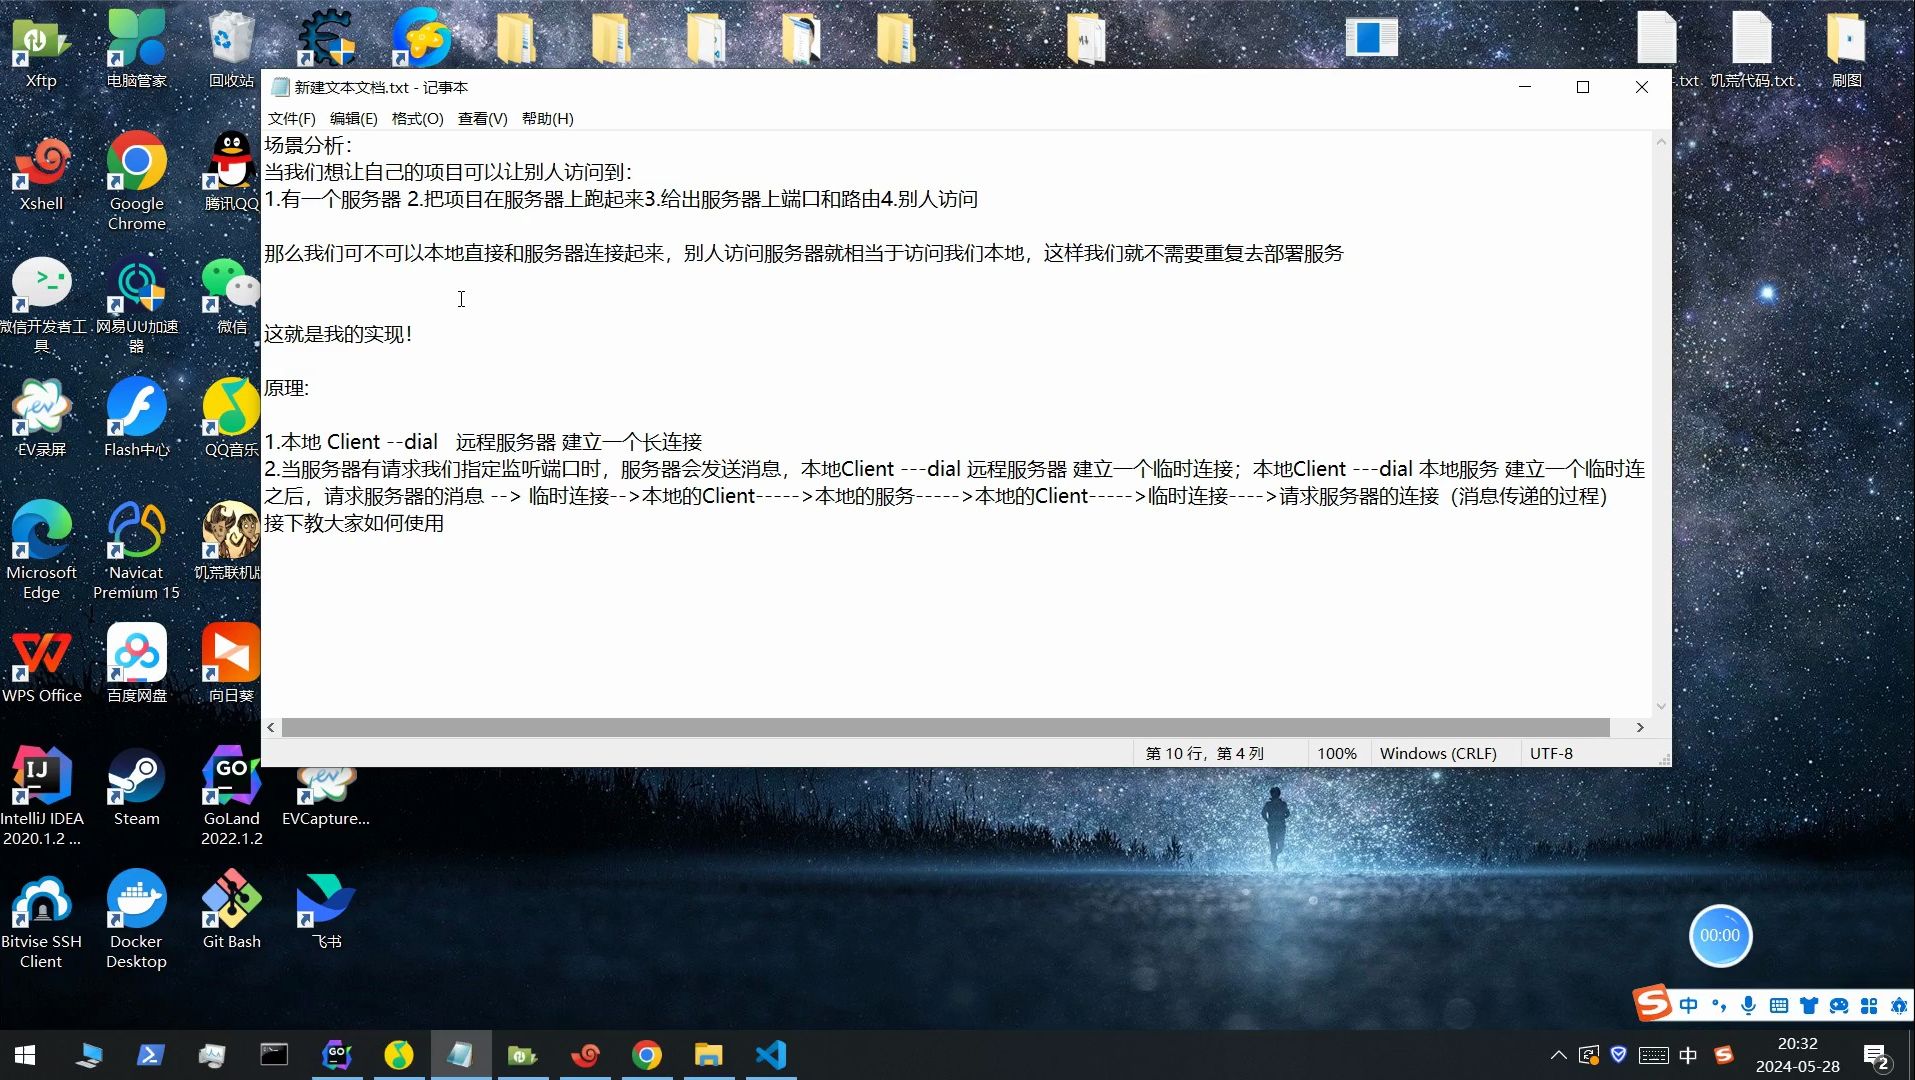
Task: Open the 文件(F) menu in Notepad
Action: (x=290, y=118)
